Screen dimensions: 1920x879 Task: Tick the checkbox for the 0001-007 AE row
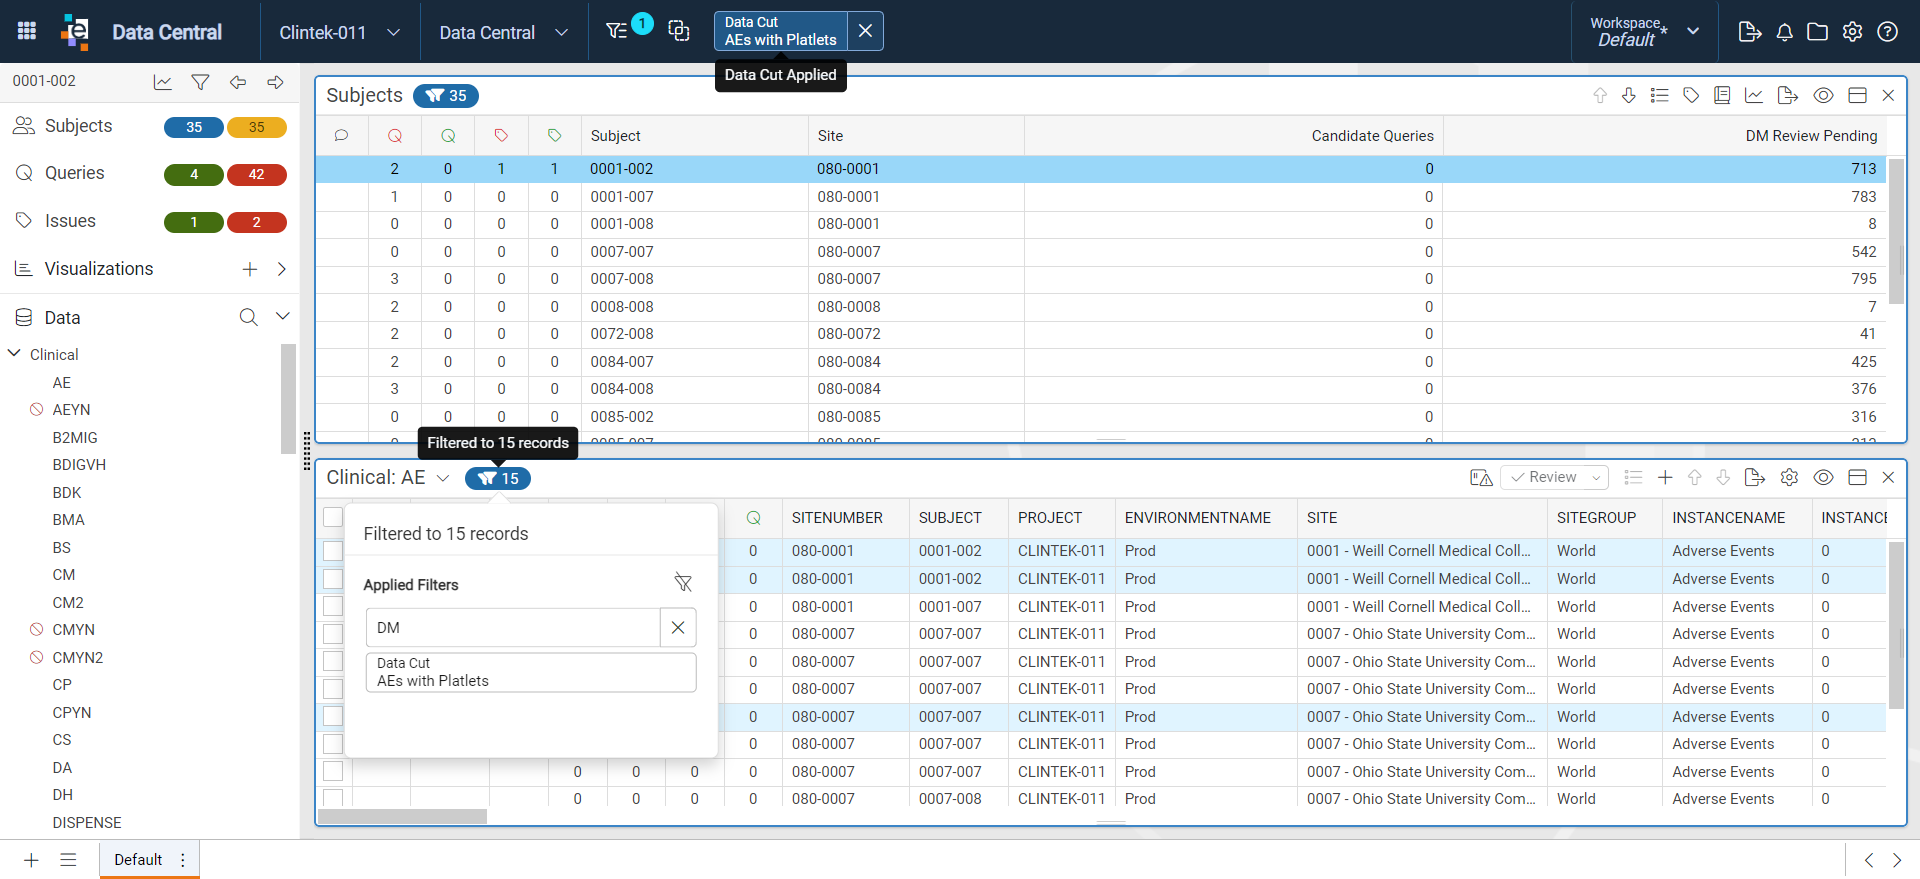point(333,606)
